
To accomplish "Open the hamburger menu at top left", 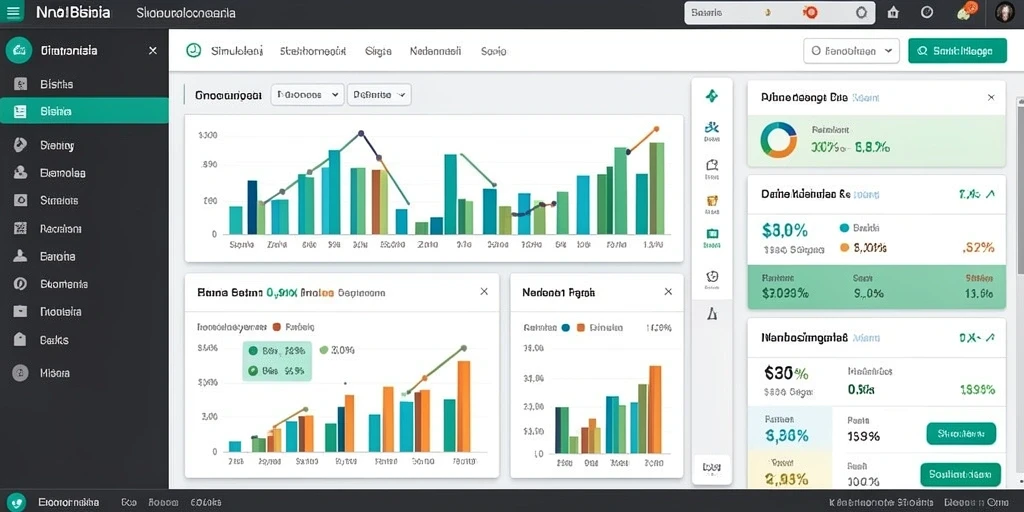I will [12, 12].
